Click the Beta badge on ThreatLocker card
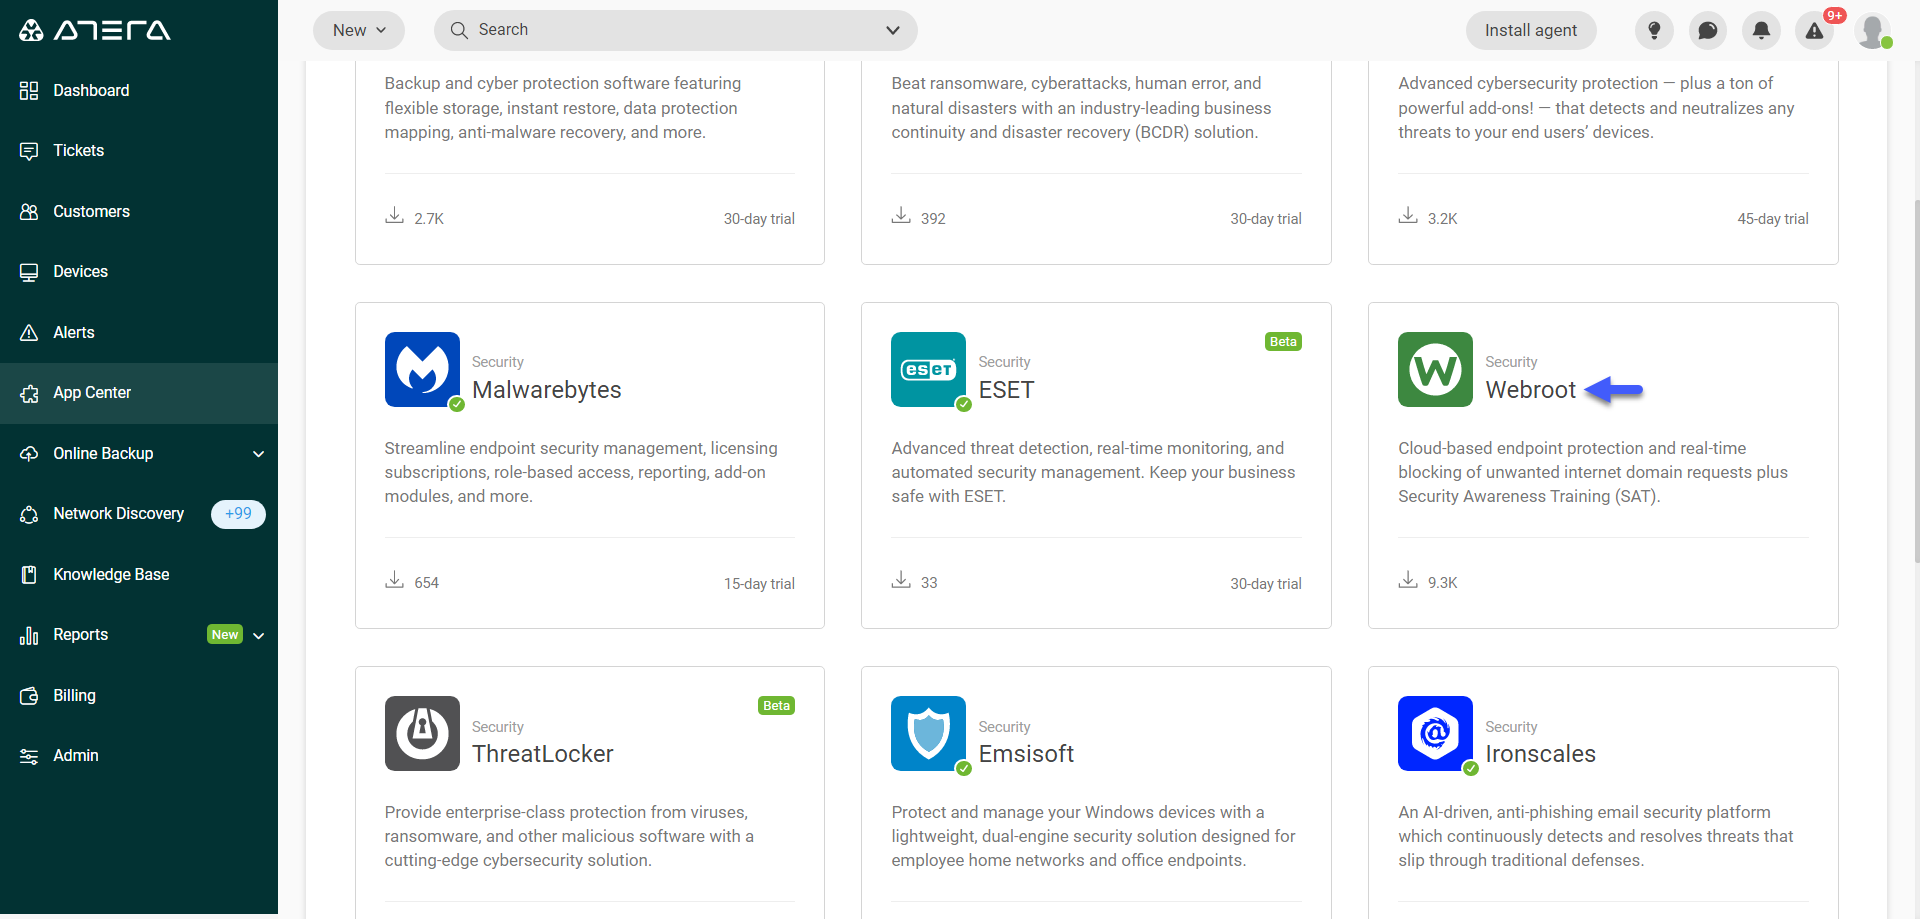Image resolution: width=1920 pixels, height=919 pixels. pyautogui.click(x=776, y=706)
